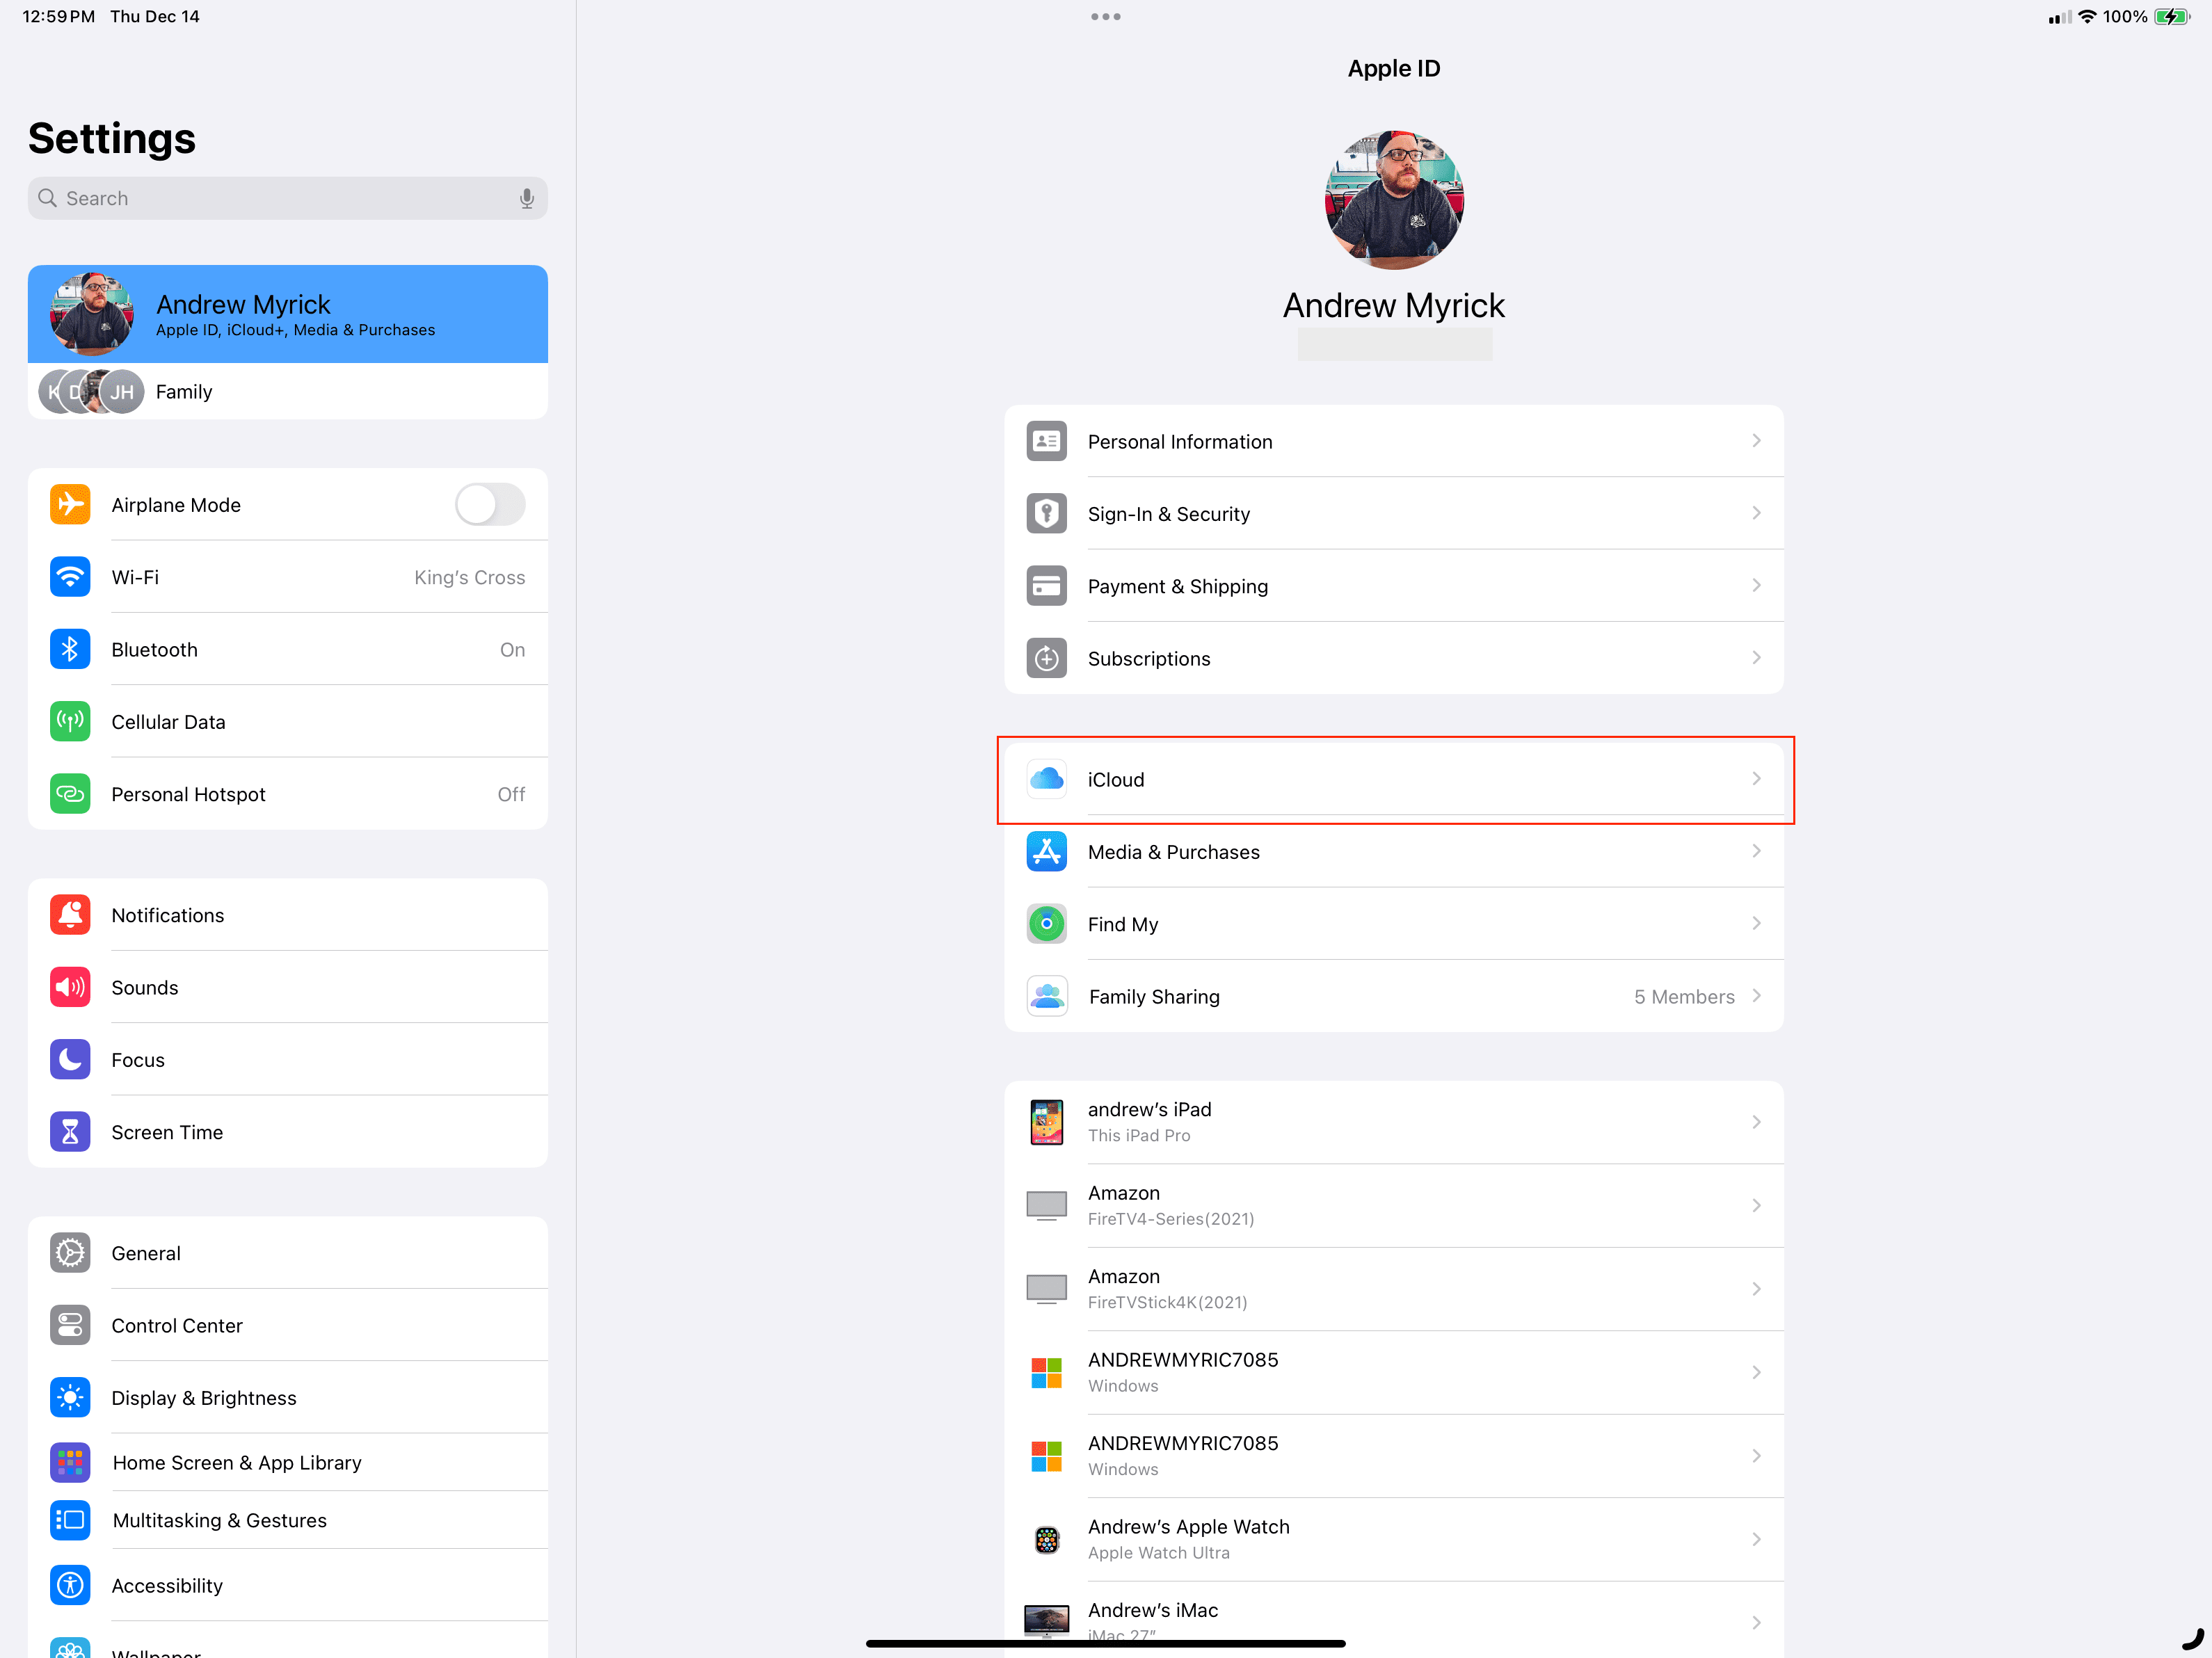The image size is (2212, 1658).
Task: Open Amazon FireTV4-Series(2021) device
Action: coord(1394,1205)
